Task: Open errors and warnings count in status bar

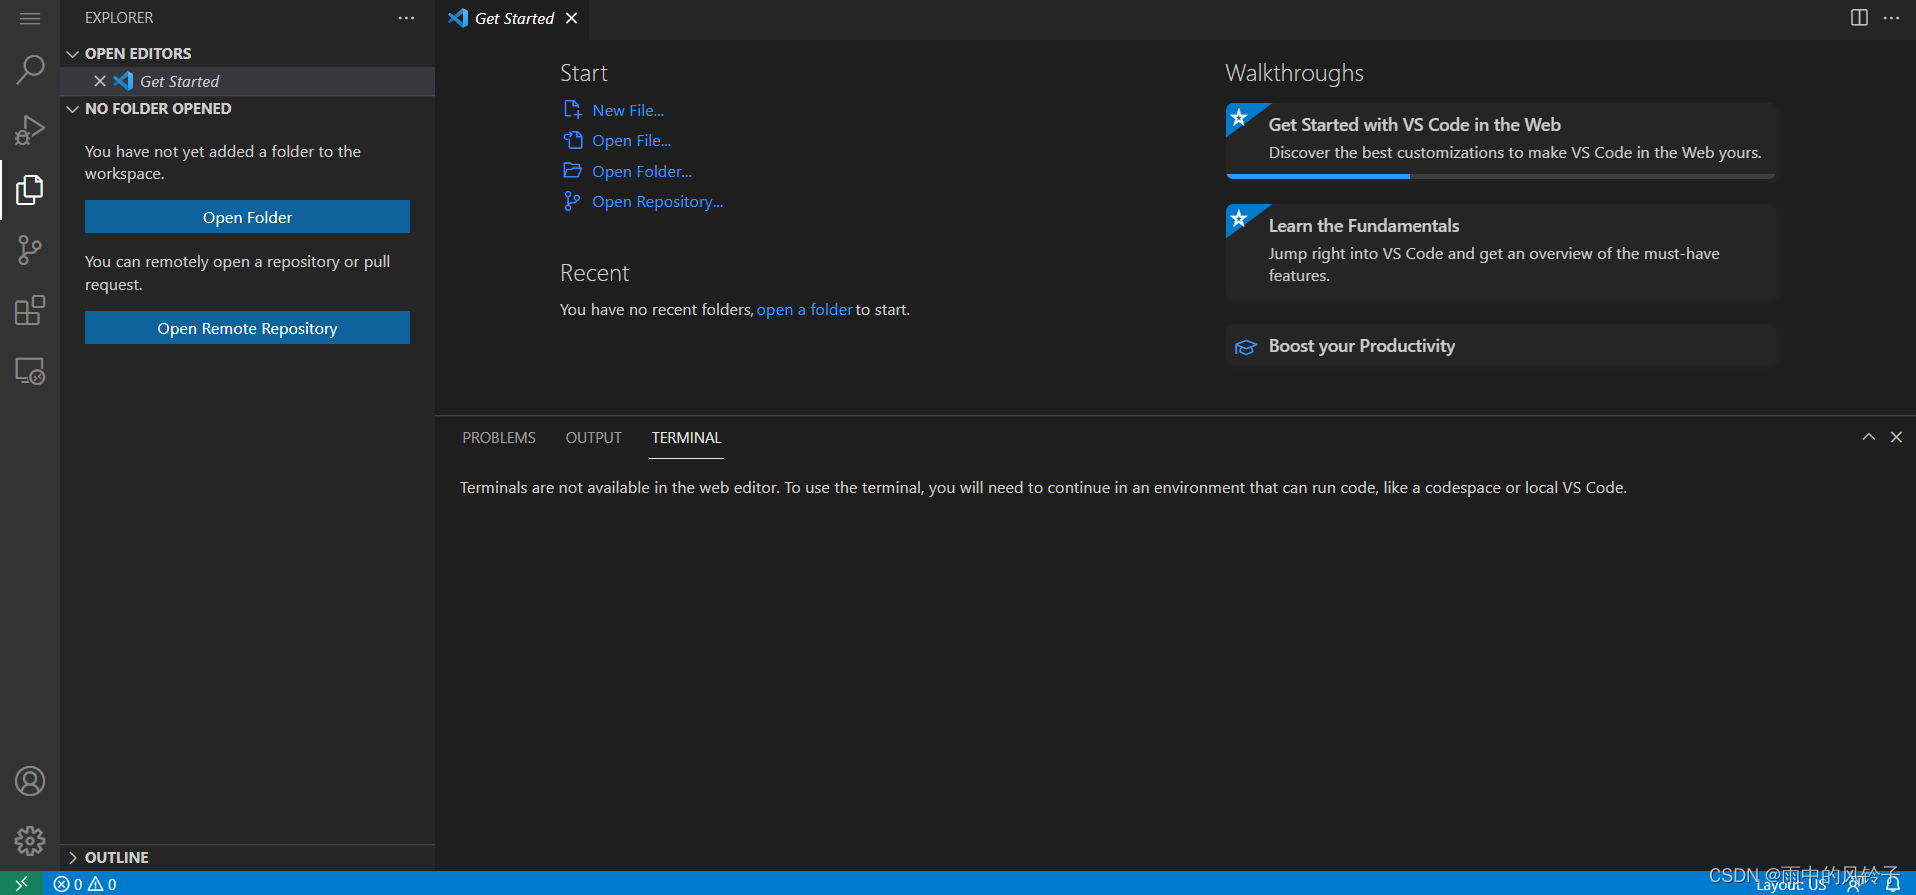Action: 85,884
